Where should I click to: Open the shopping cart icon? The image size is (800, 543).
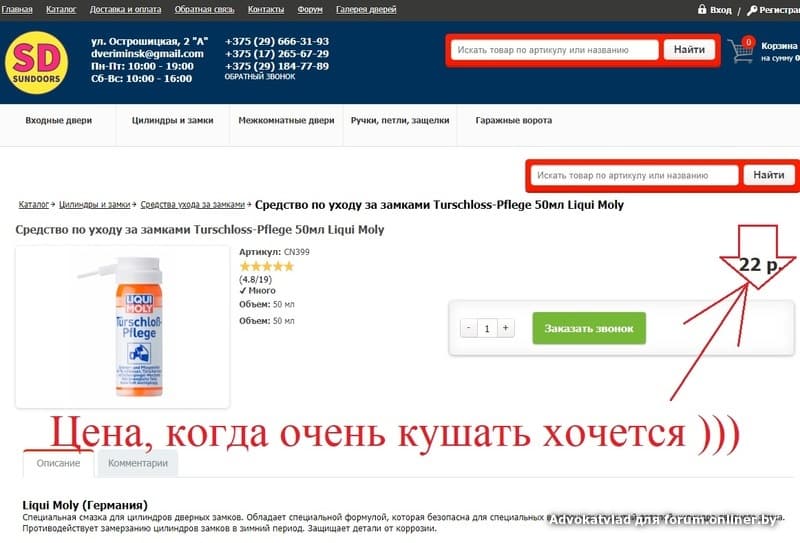(741, 50)
